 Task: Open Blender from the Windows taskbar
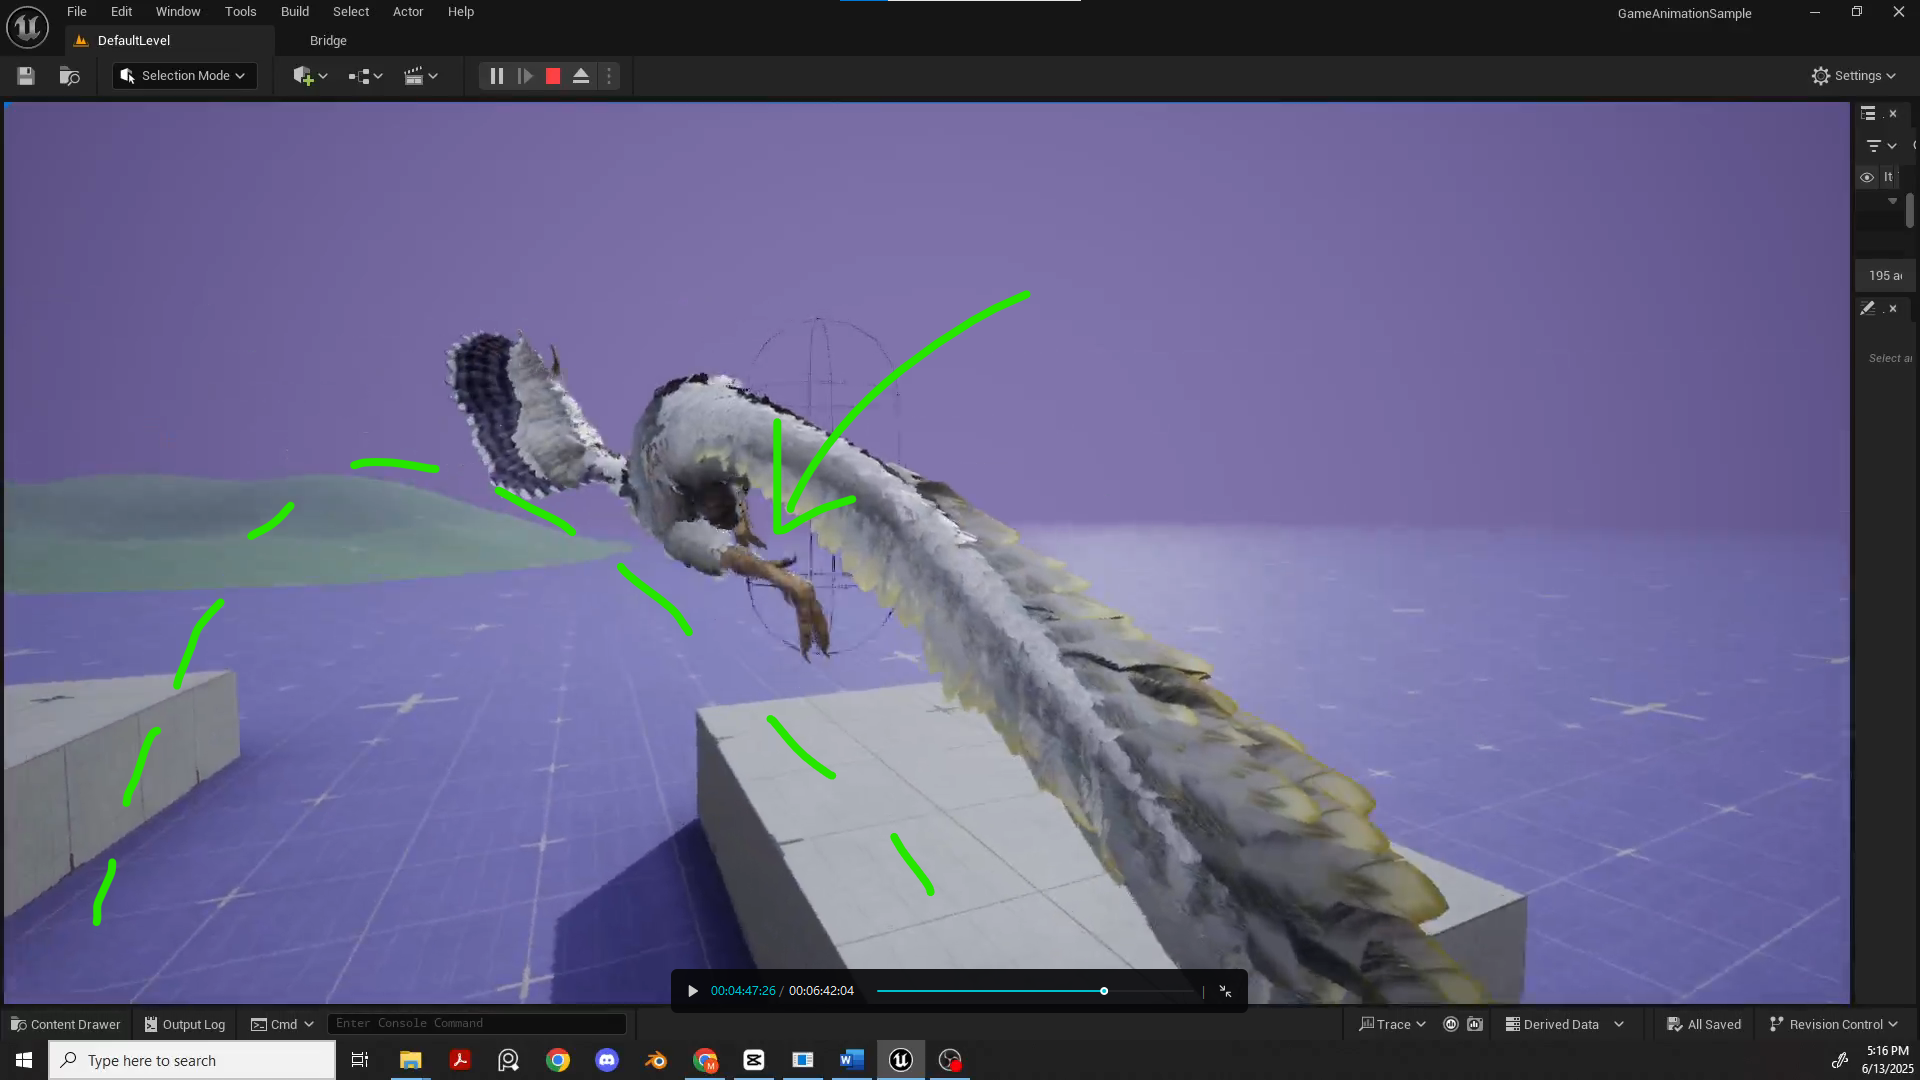pyautogui.click(x=656, y=1060)
